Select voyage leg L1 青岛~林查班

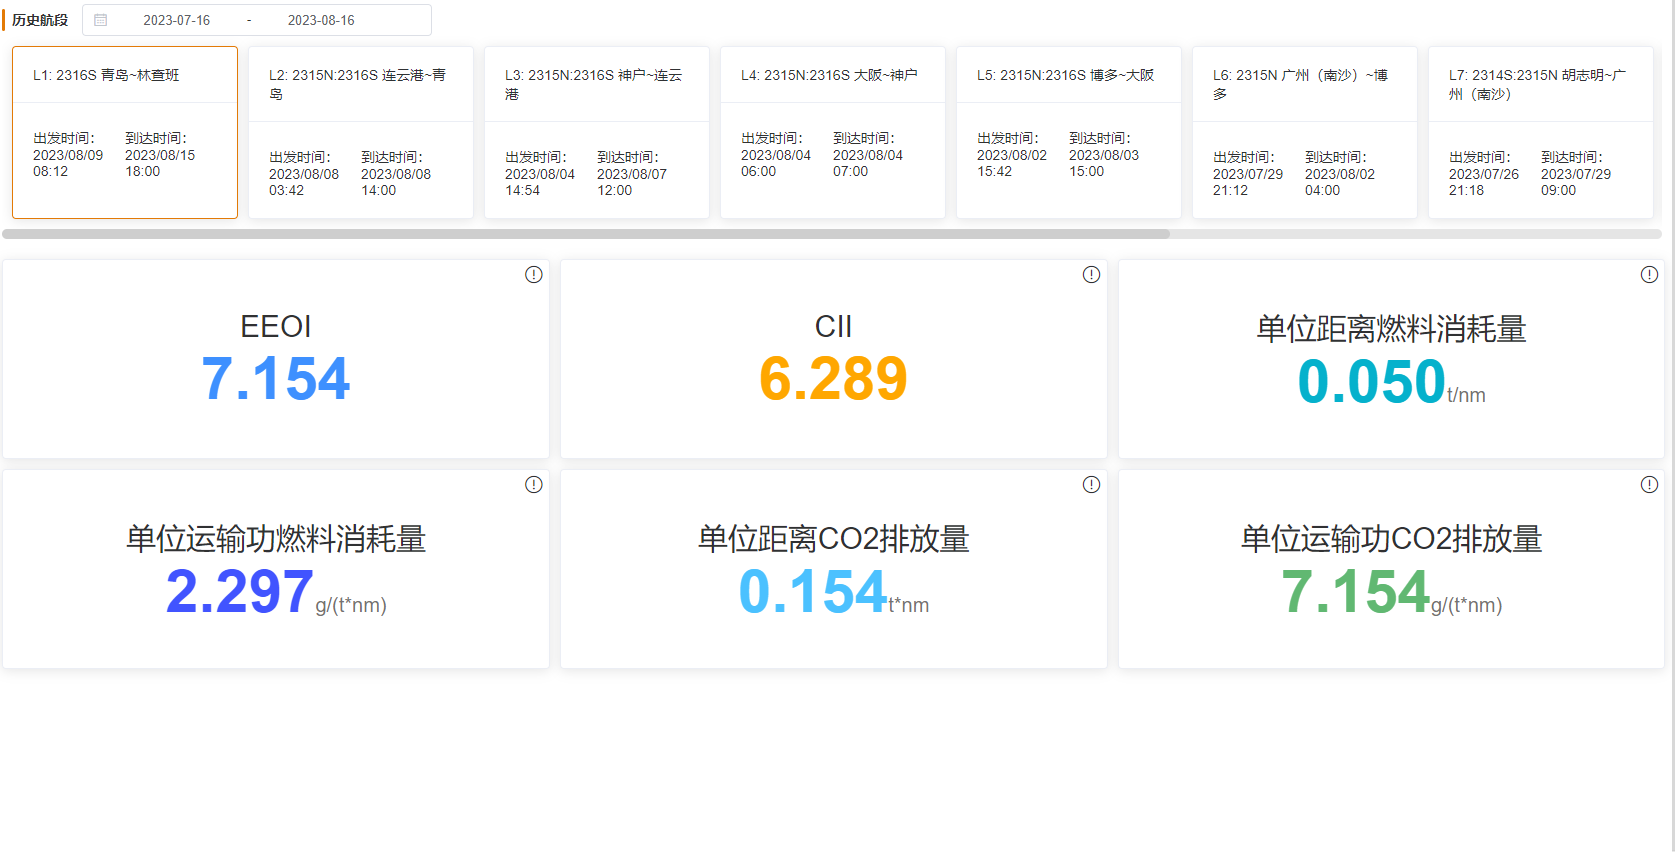(x=125, y=132)
